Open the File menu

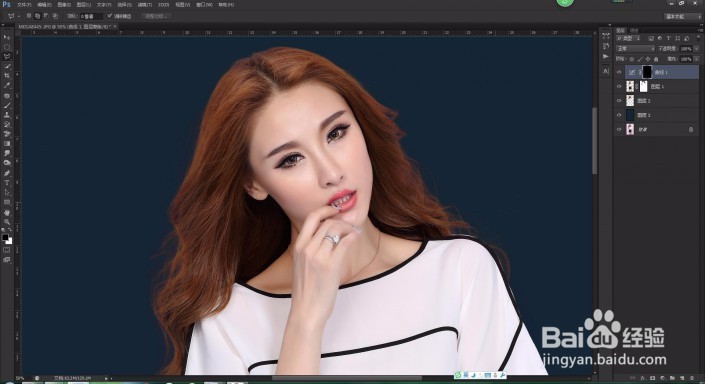pos(24,4)
